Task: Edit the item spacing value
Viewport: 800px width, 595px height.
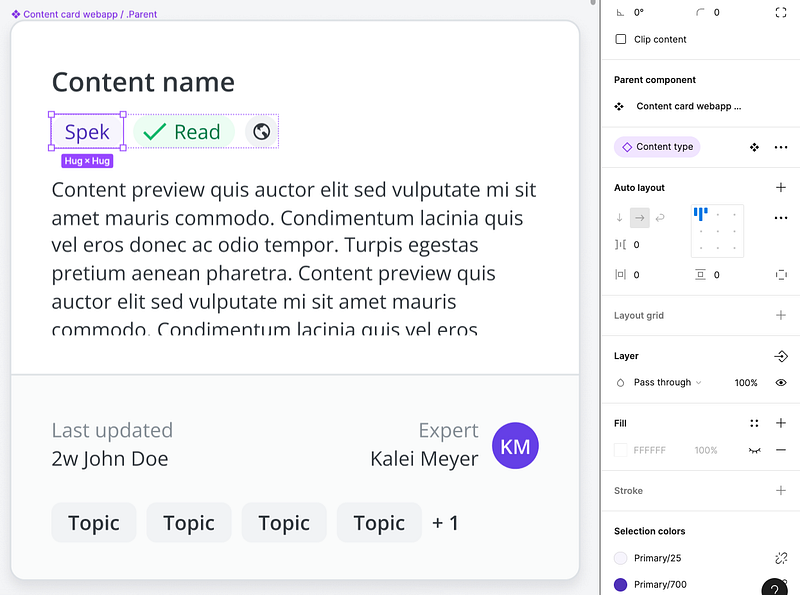Action: click(636, 245)
